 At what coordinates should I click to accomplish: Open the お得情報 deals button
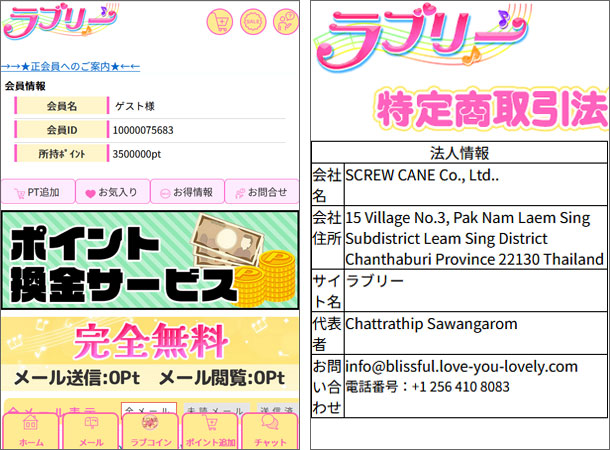tap(187, 192)
